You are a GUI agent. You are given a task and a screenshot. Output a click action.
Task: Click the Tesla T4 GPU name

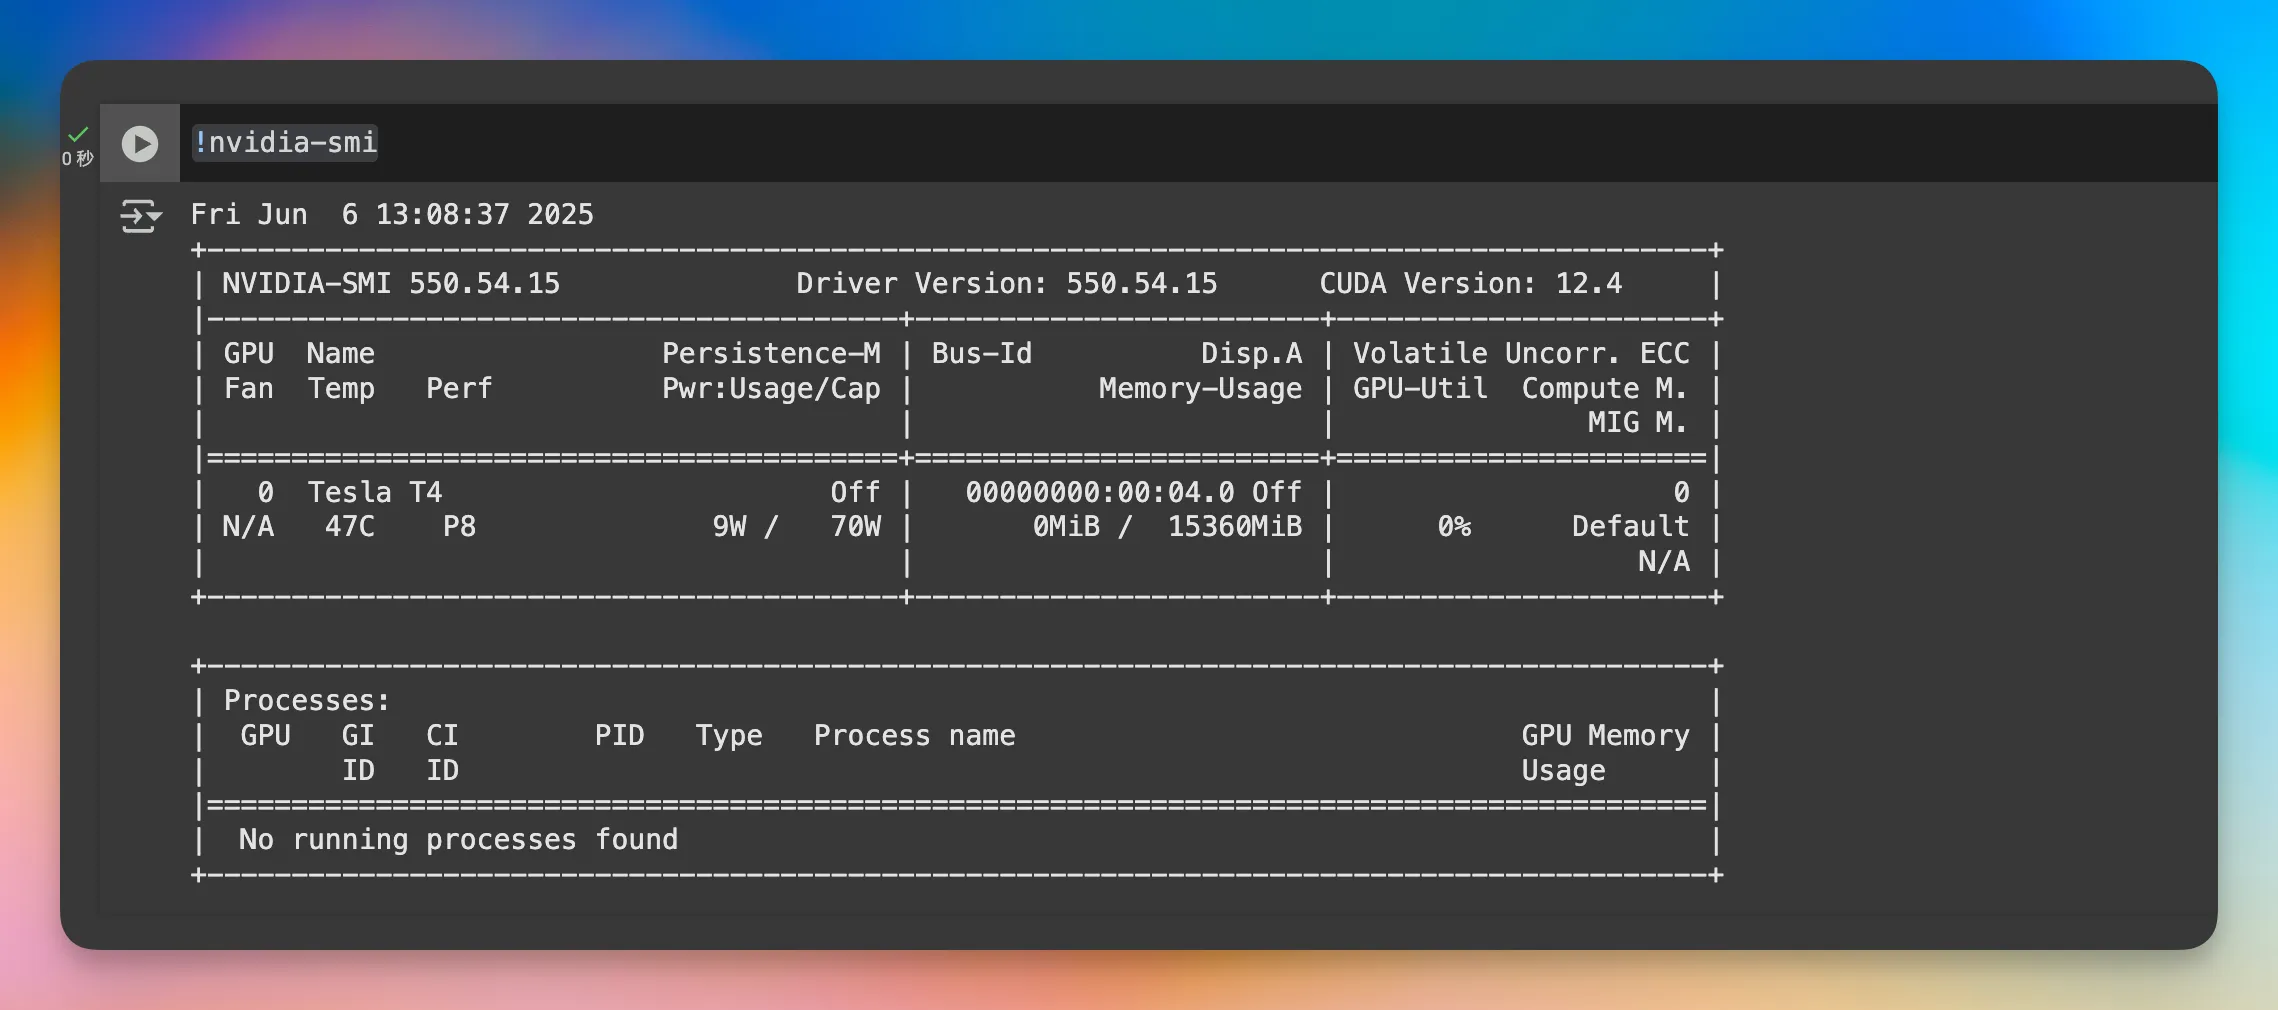374,492
